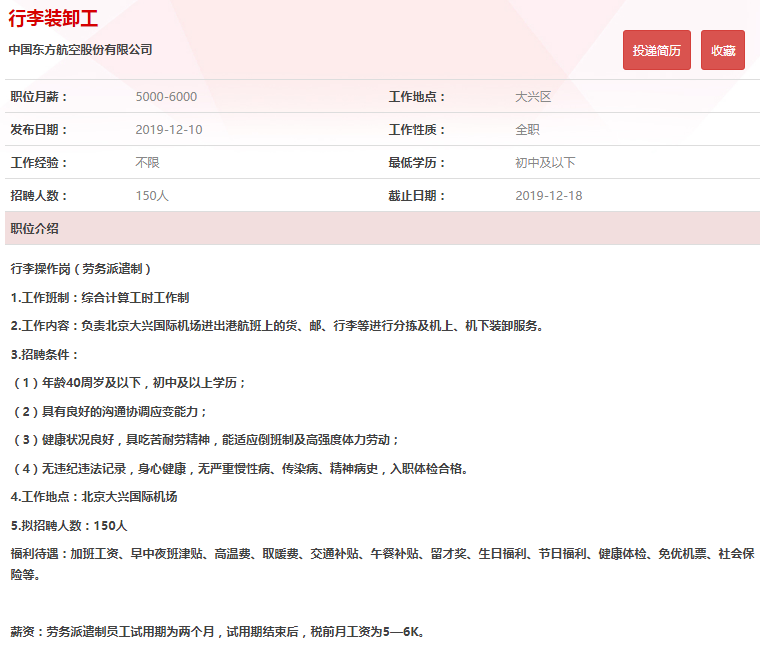Select the 2.工作内容 description line

point(277,326)
